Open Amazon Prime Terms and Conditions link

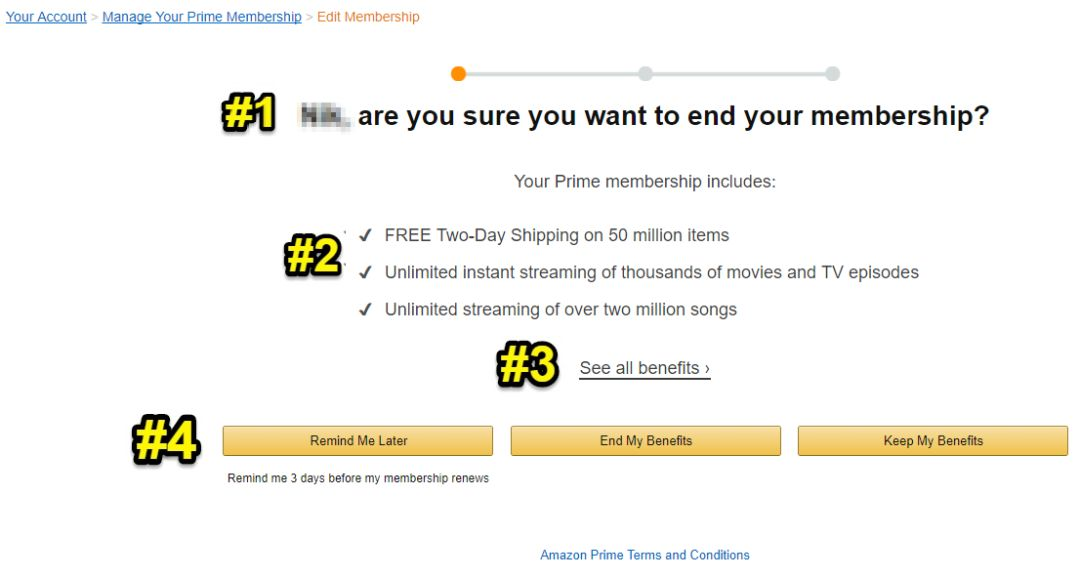pos(645,555)
